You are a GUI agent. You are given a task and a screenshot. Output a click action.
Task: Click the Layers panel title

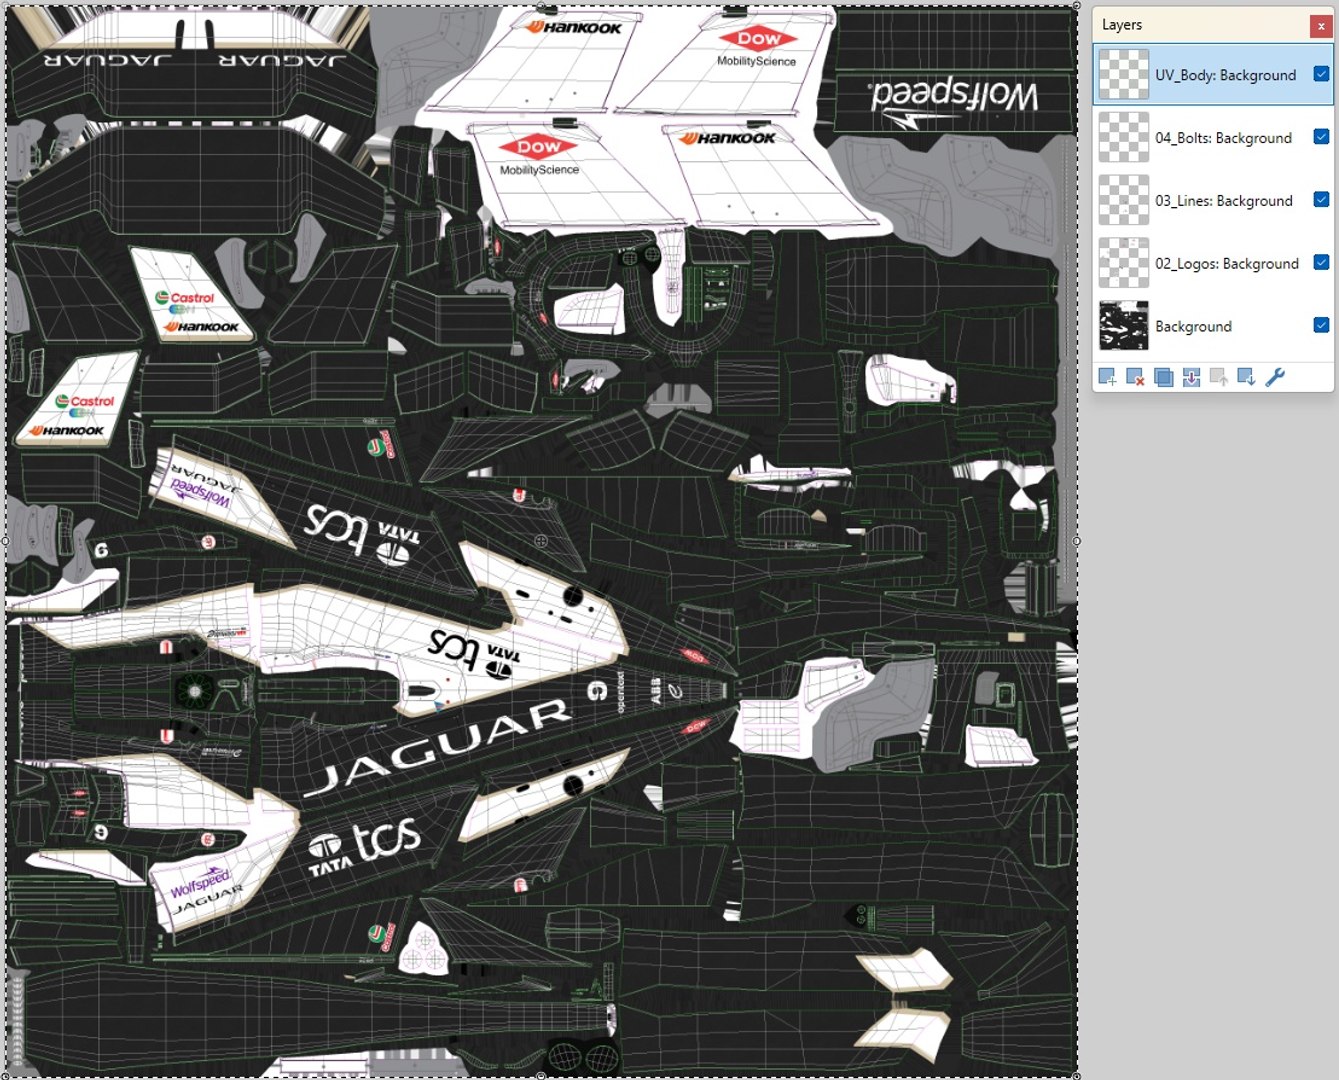coord(1121,25)
